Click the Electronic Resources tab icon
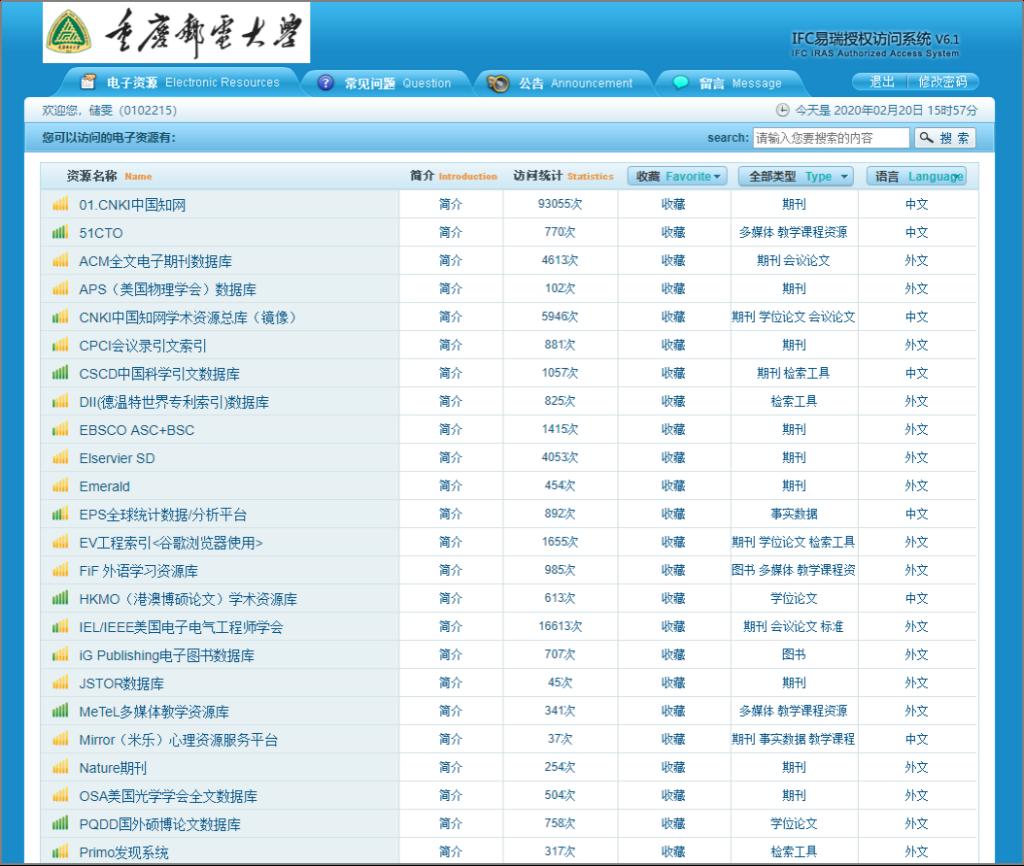Image resolution: width=1024 pixels, height=866 pixels. (88, 82)
